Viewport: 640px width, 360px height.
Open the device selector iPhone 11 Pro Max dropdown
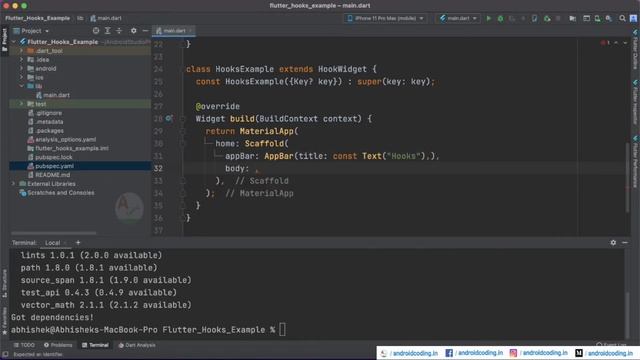pyautogui.click(x=386, y=18)
